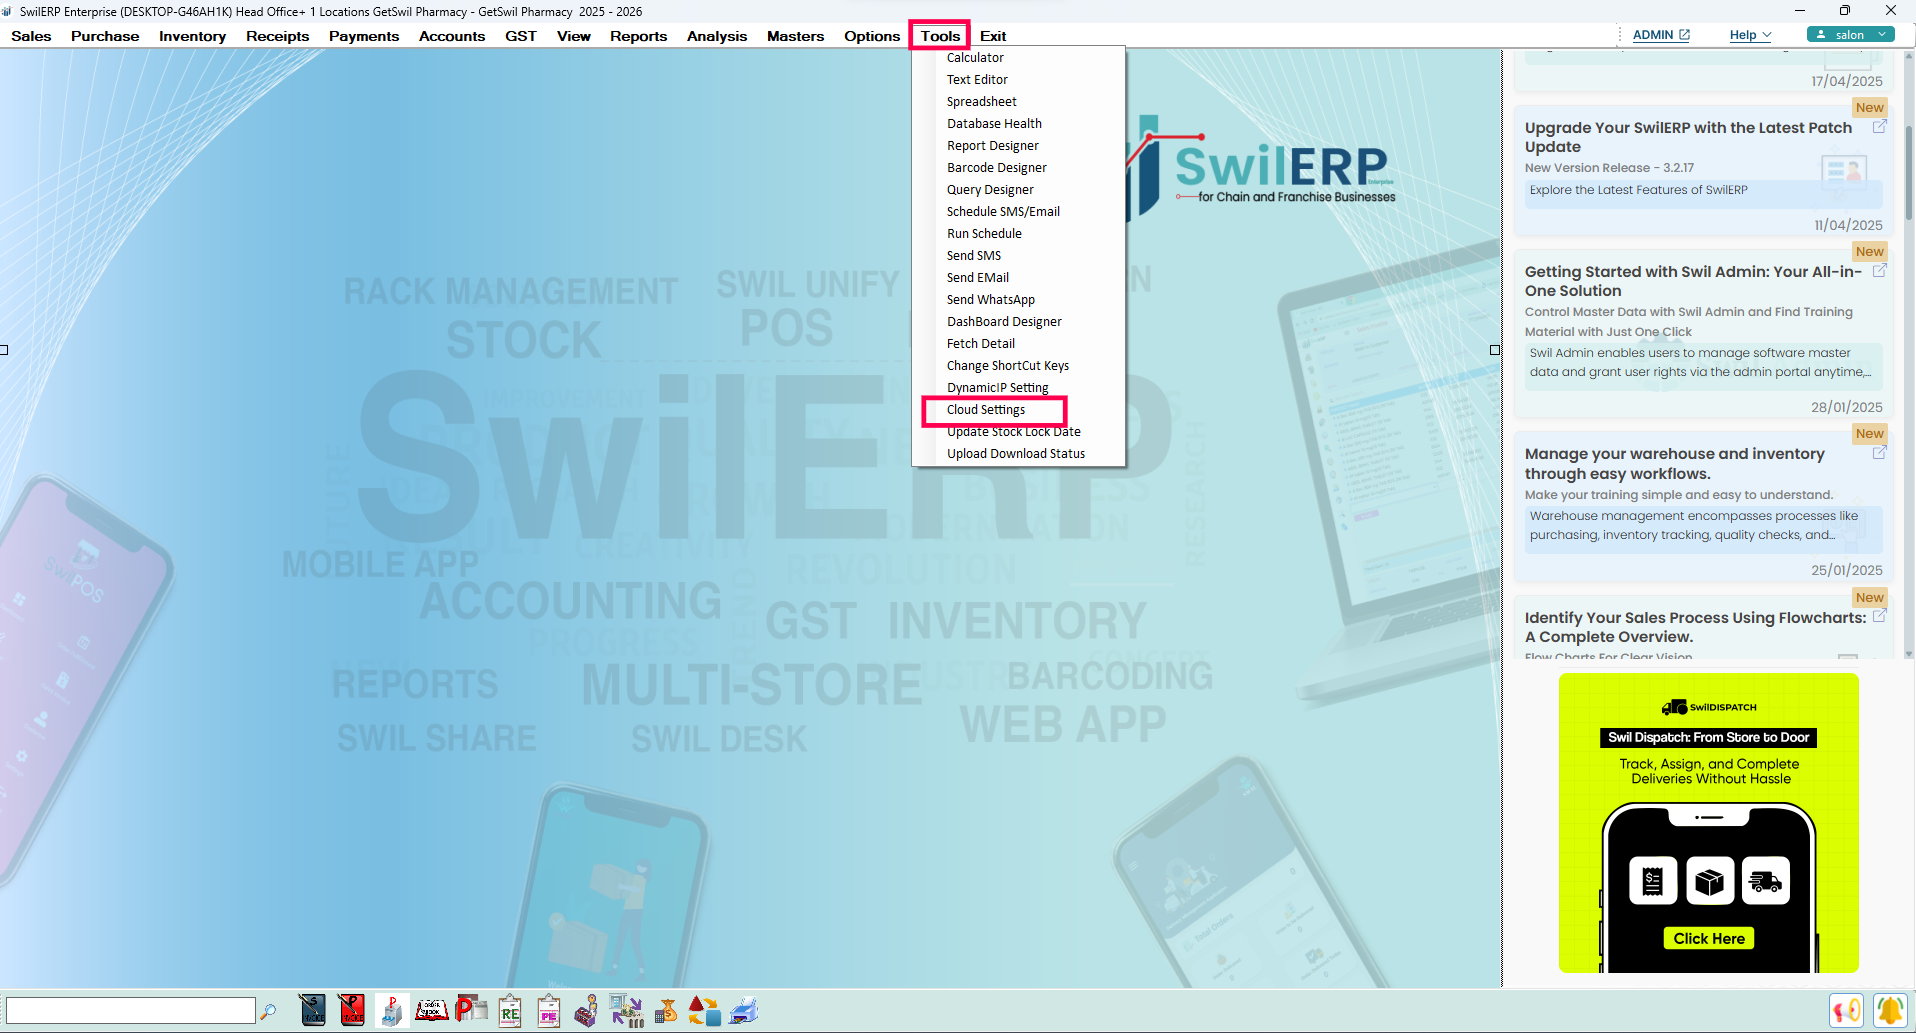1916x1033 pixels.
Task: Open external link icon on Sales Process Flowcharts card
Action: 1879,616
